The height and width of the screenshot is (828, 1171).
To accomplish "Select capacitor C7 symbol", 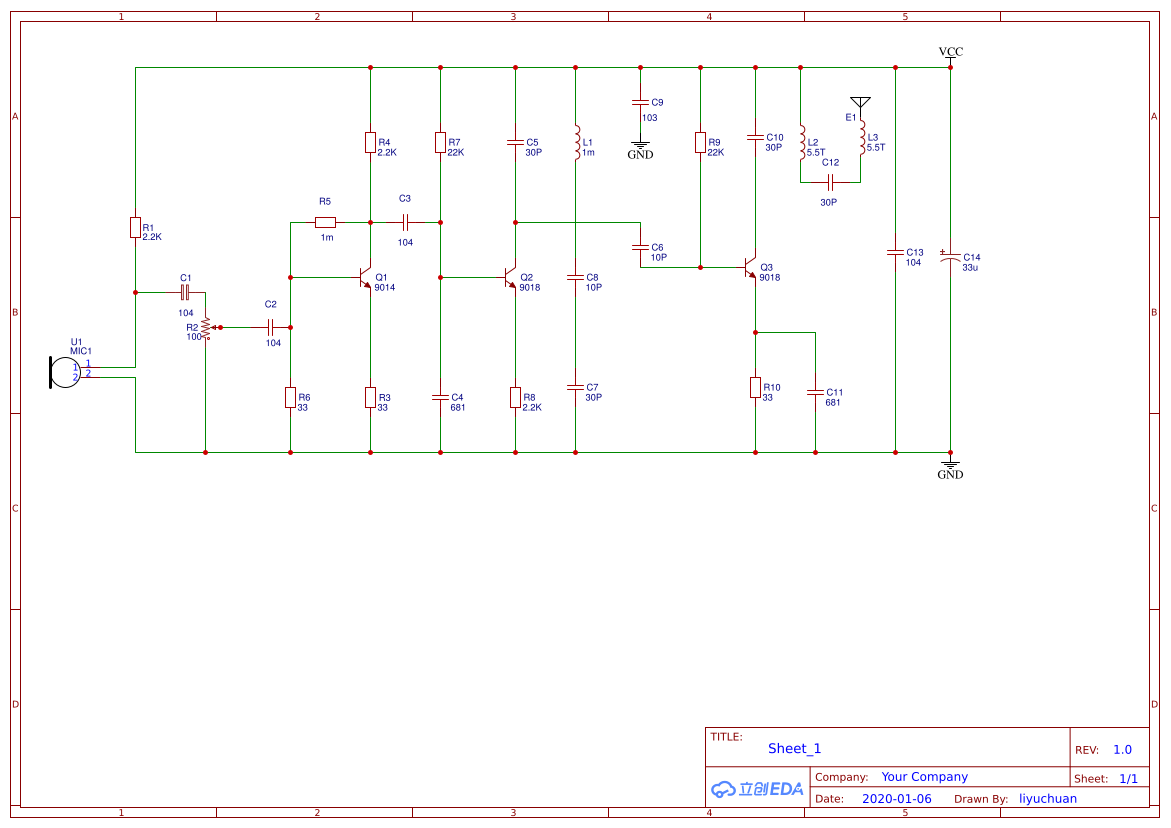I will click(x=575, y=387).
